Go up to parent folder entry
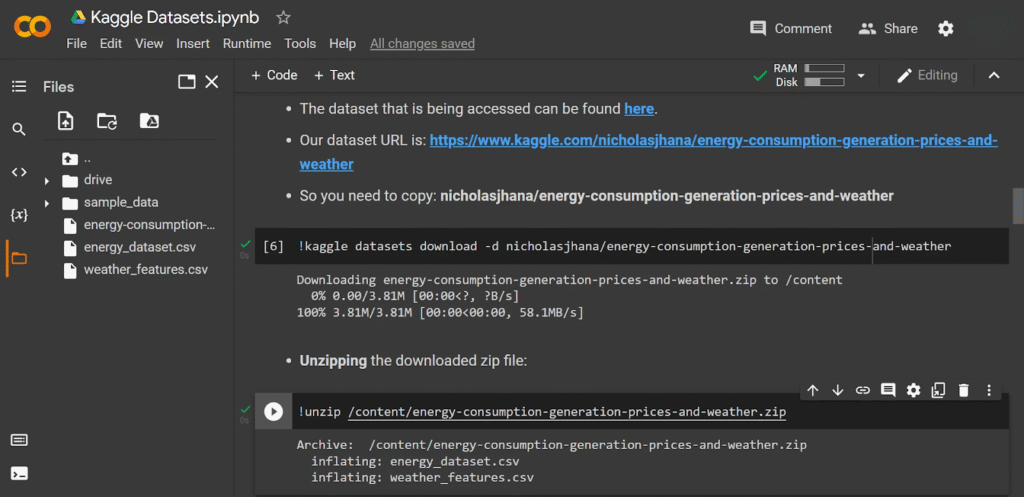 click(x=70, y=159)
